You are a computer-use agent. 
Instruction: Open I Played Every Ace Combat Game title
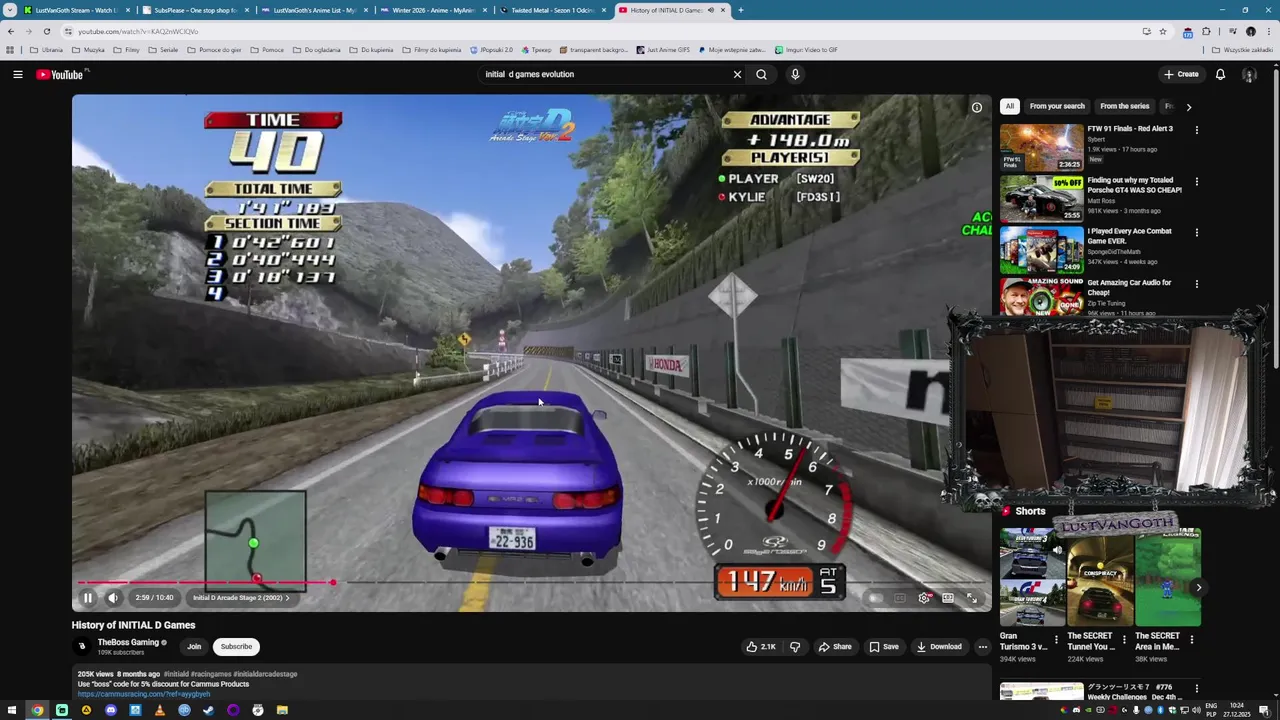(1129, 236)
